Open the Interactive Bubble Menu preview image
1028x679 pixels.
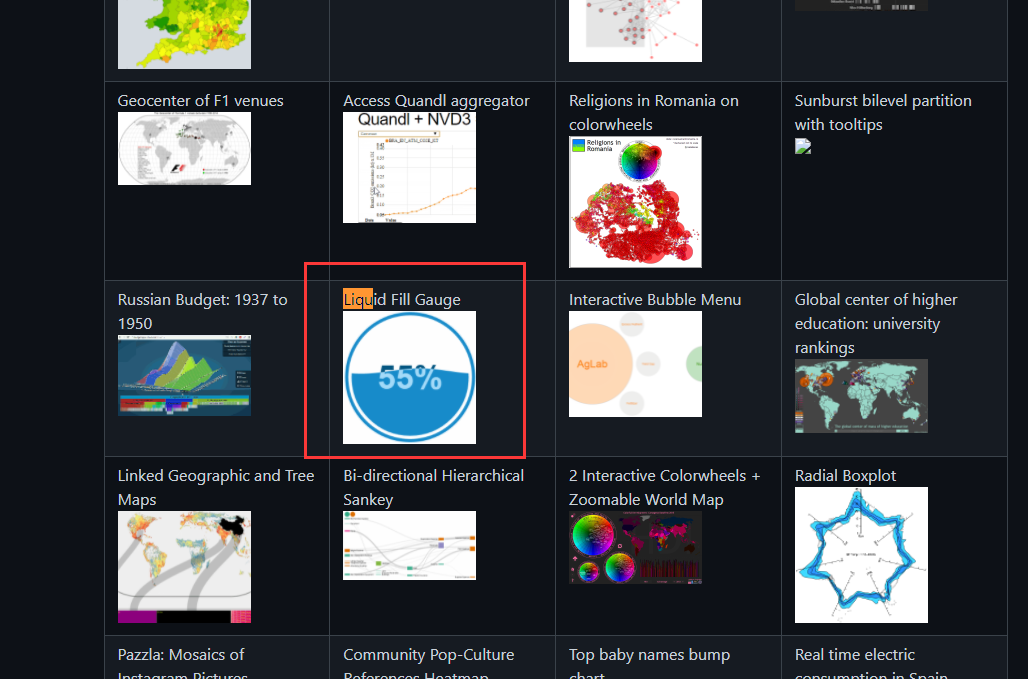pyautogui.click(x=635, y=363)
